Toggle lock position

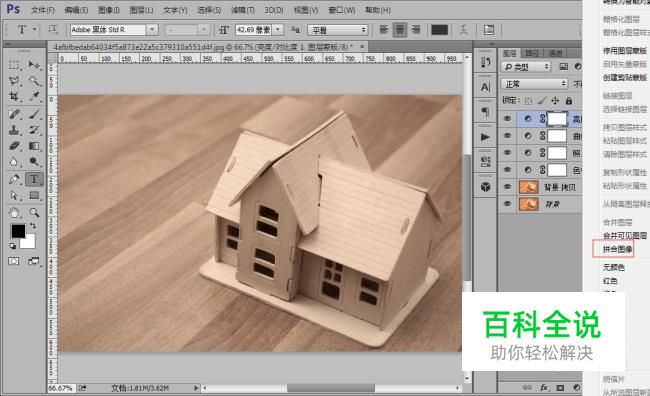tap(555, 101)
